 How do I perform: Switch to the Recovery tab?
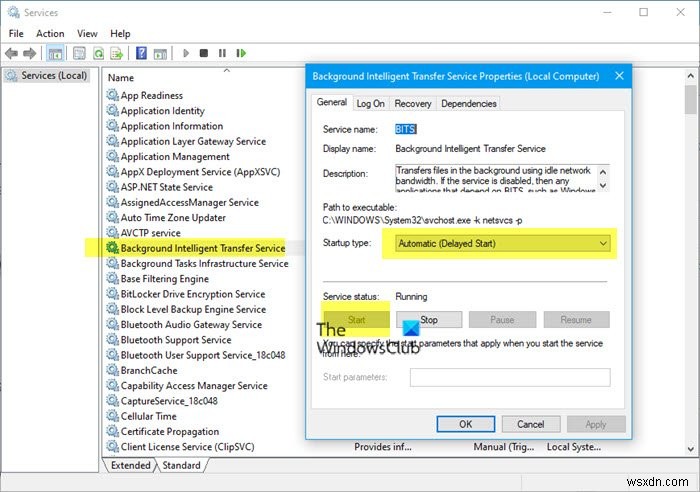point(413,104)
